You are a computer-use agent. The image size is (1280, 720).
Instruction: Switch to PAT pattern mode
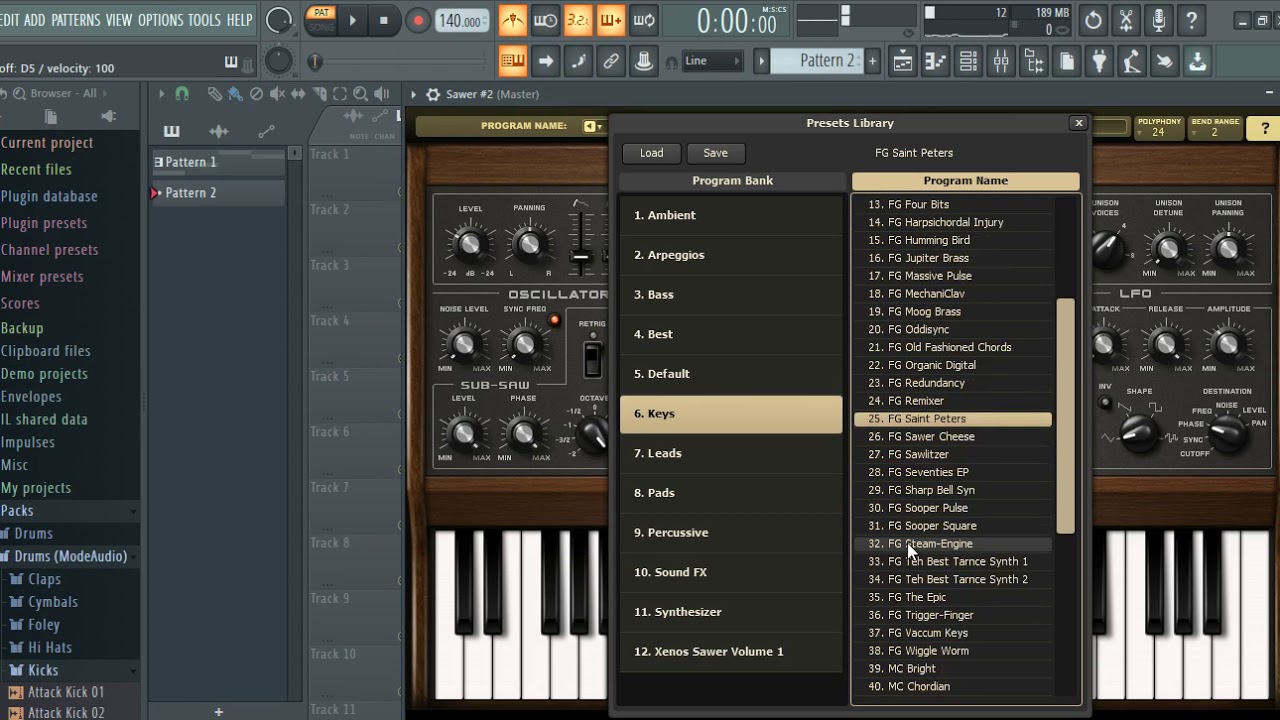[x=321, y=13]
